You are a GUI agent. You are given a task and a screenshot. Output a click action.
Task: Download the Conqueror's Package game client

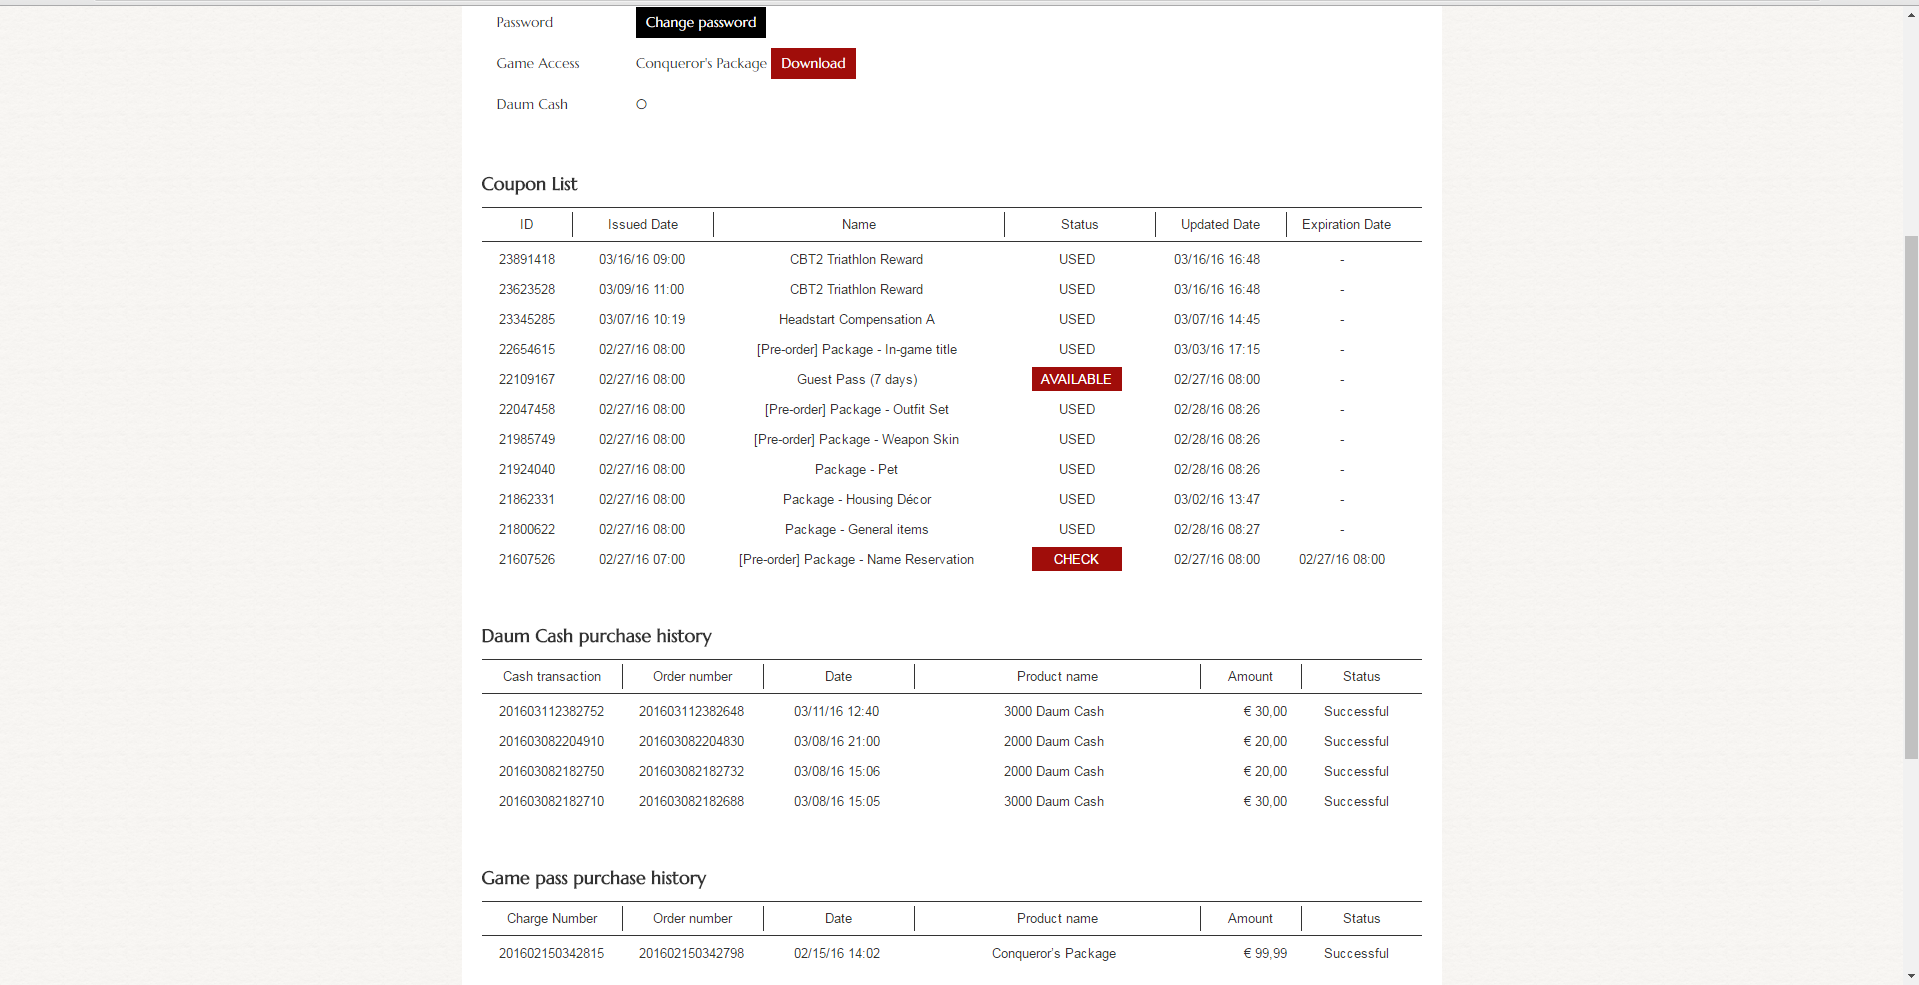click(813, 63)
